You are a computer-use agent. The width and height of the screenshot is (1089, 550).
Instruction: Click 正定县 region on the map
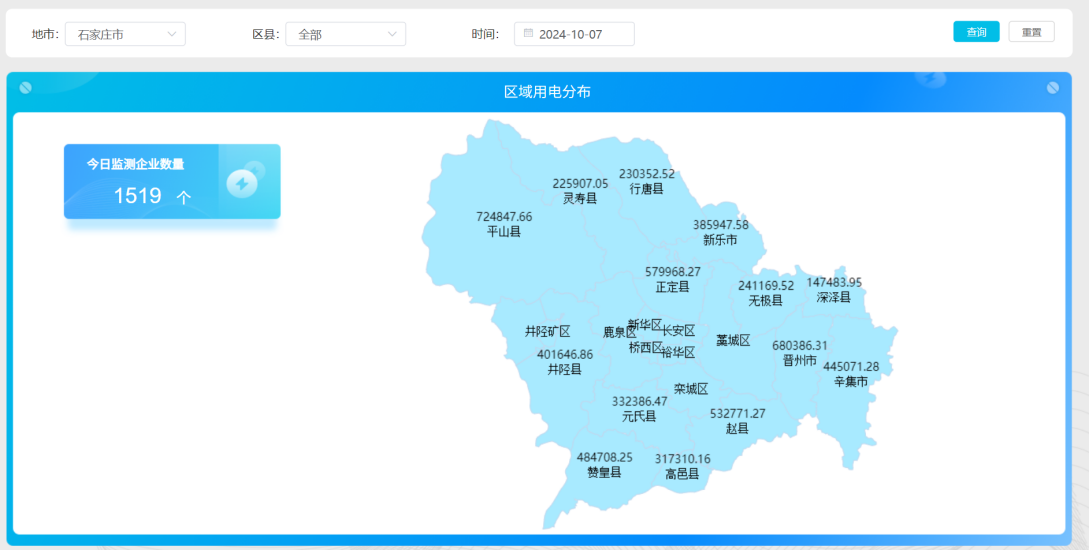click(x=672, y=287)
